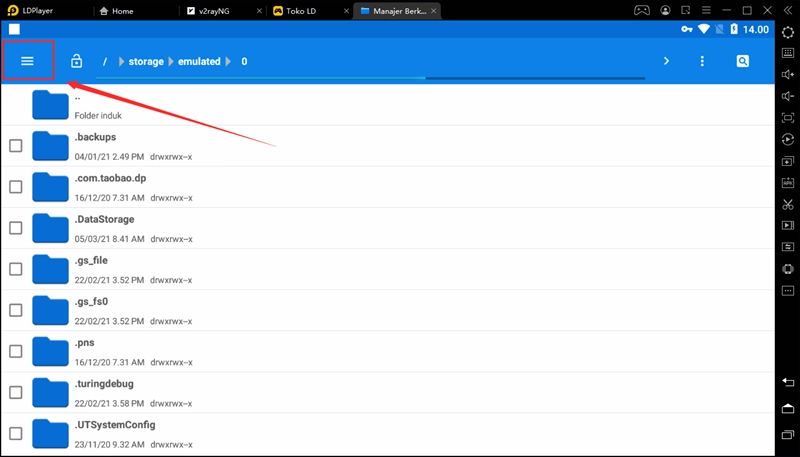This screenshot has width=800, height=457.
Task: Click the .com.taobao.dp folder icon
Action: pos(50,187)
